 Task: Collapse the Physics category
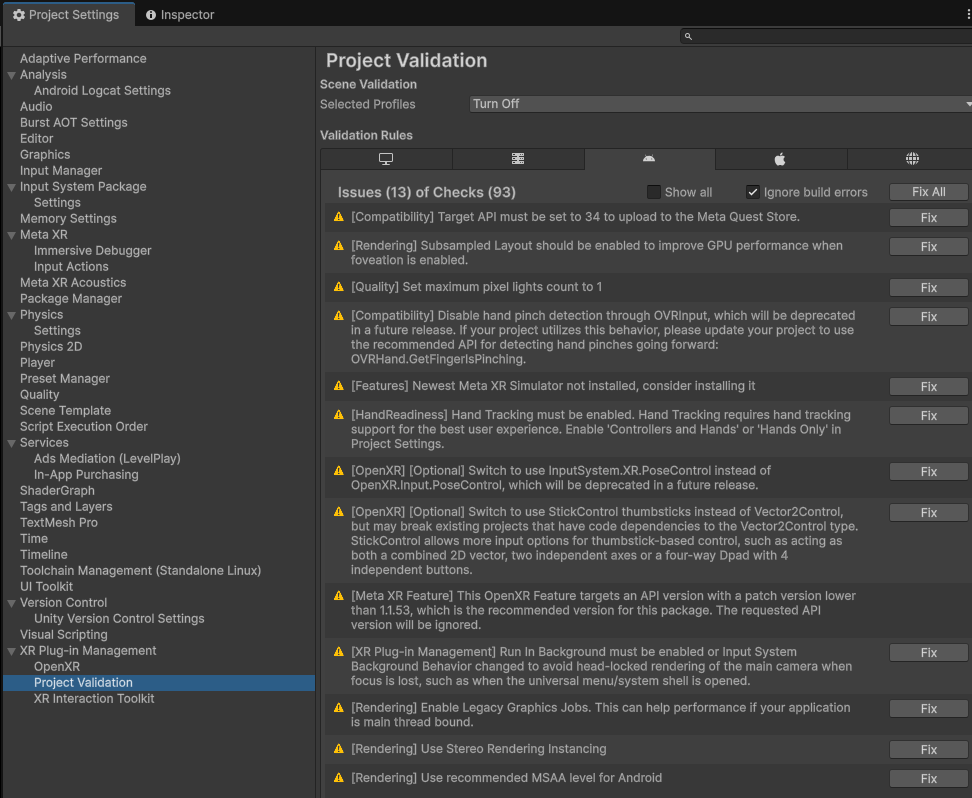[11, 315]
